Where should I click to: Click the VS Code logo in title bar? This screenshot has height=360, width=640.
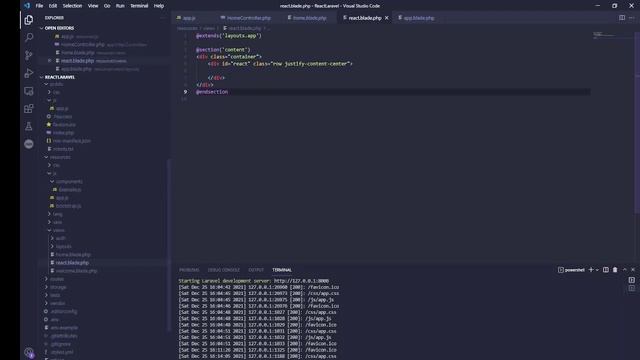tap(27, 6)
